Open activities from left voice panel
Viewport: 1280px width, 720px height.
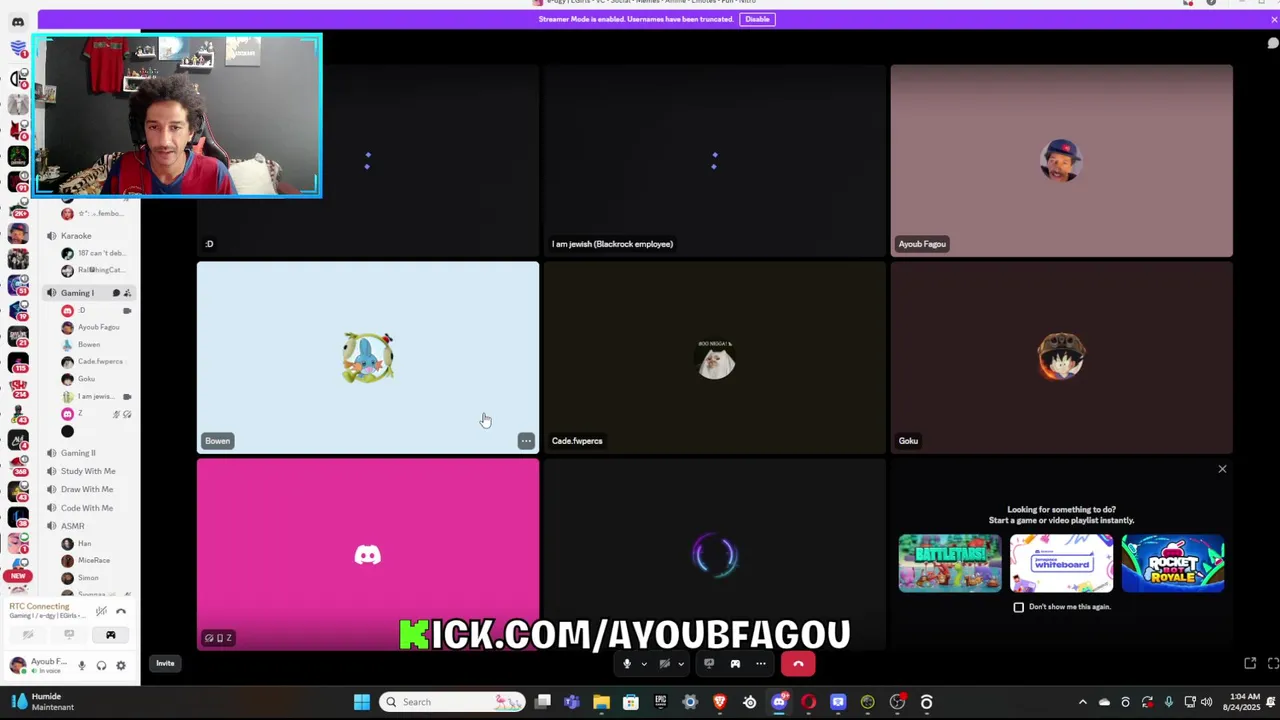(x=111, y=635)
